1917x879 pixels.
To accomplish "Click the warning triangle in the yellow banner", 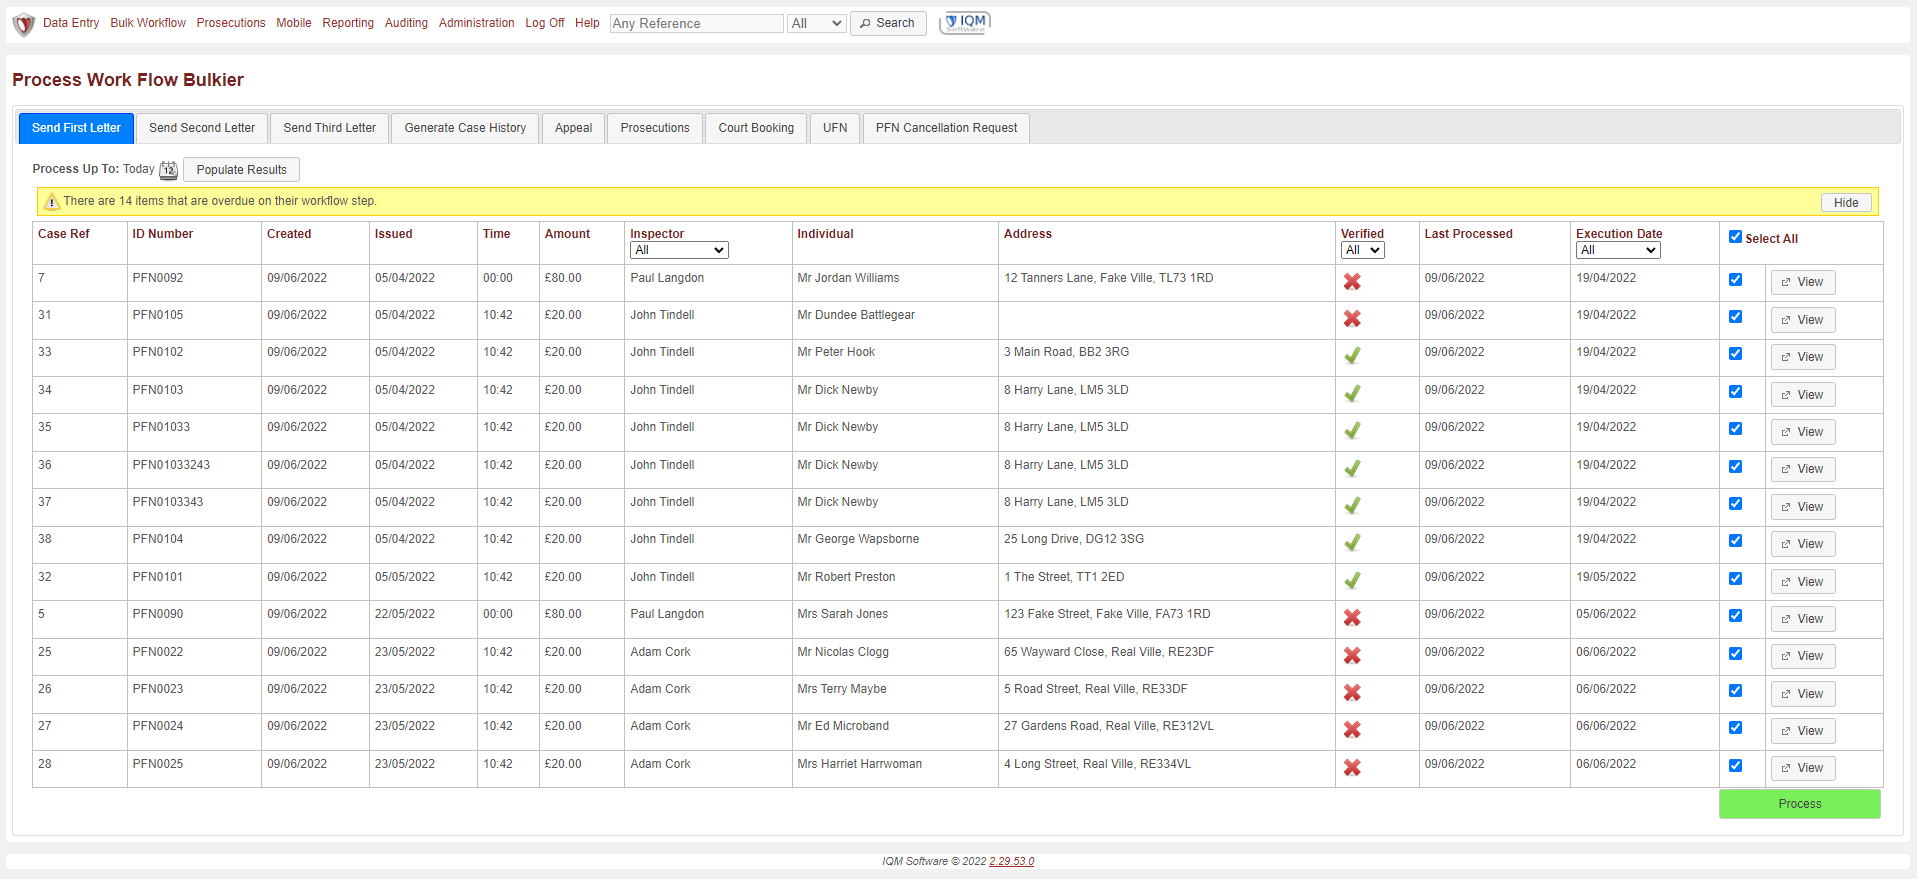I will point(52,202).
